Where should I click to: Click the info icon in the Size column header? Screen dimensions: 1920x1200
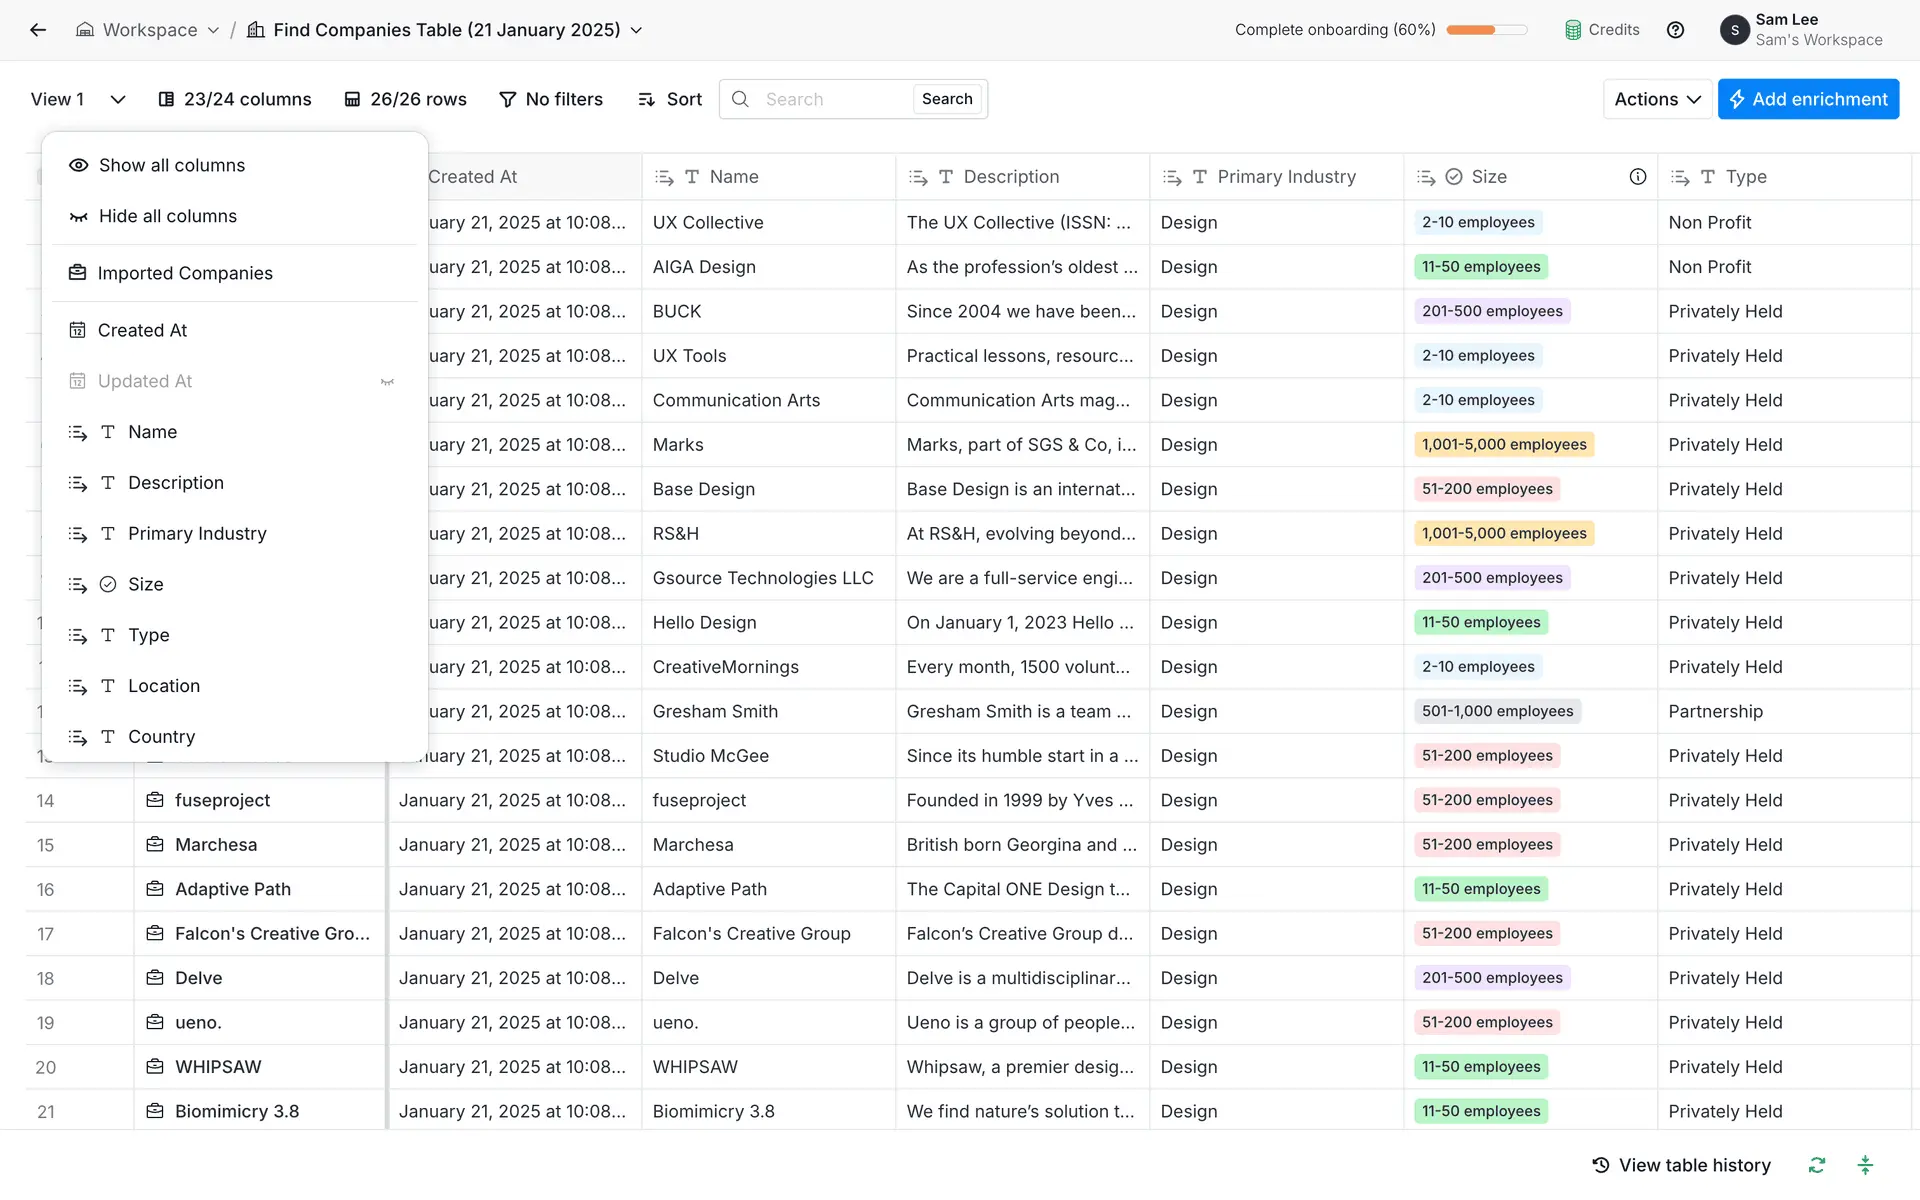coord(1637,177)
